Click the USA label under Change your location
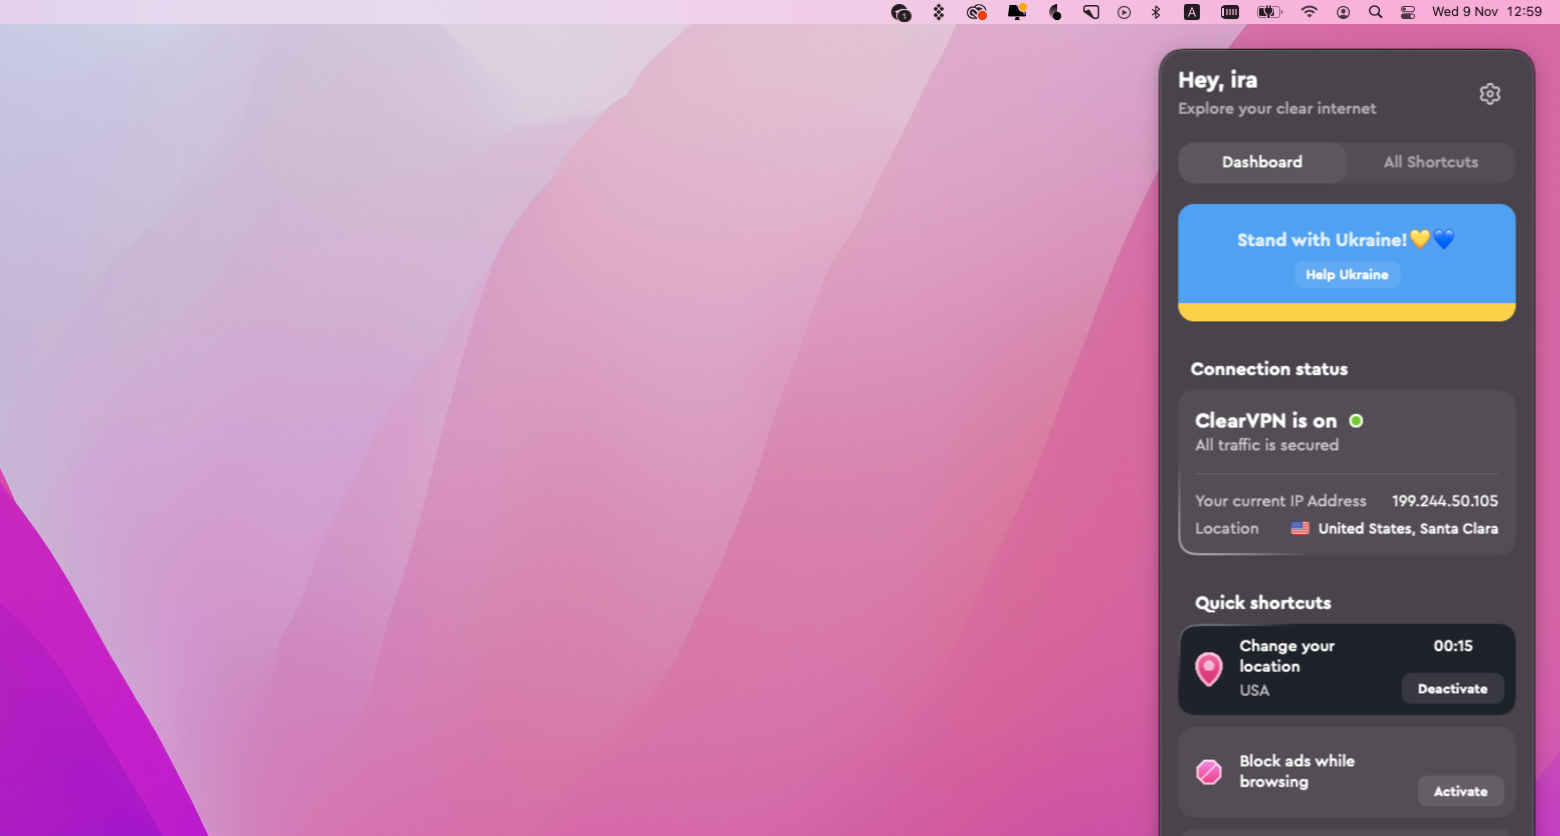This screenshot has width=1560, height=836. tap(1254, 690)
